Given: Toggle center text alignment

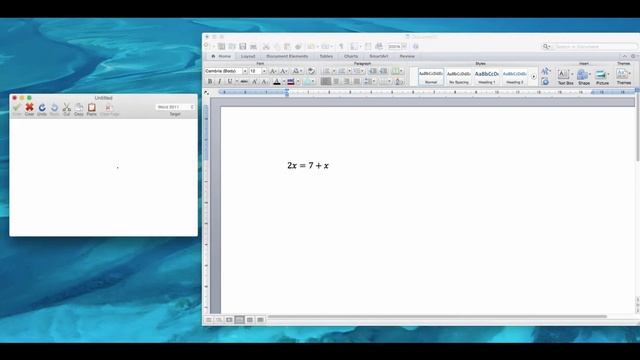Looking at the screenshot, I should [336, 82].
